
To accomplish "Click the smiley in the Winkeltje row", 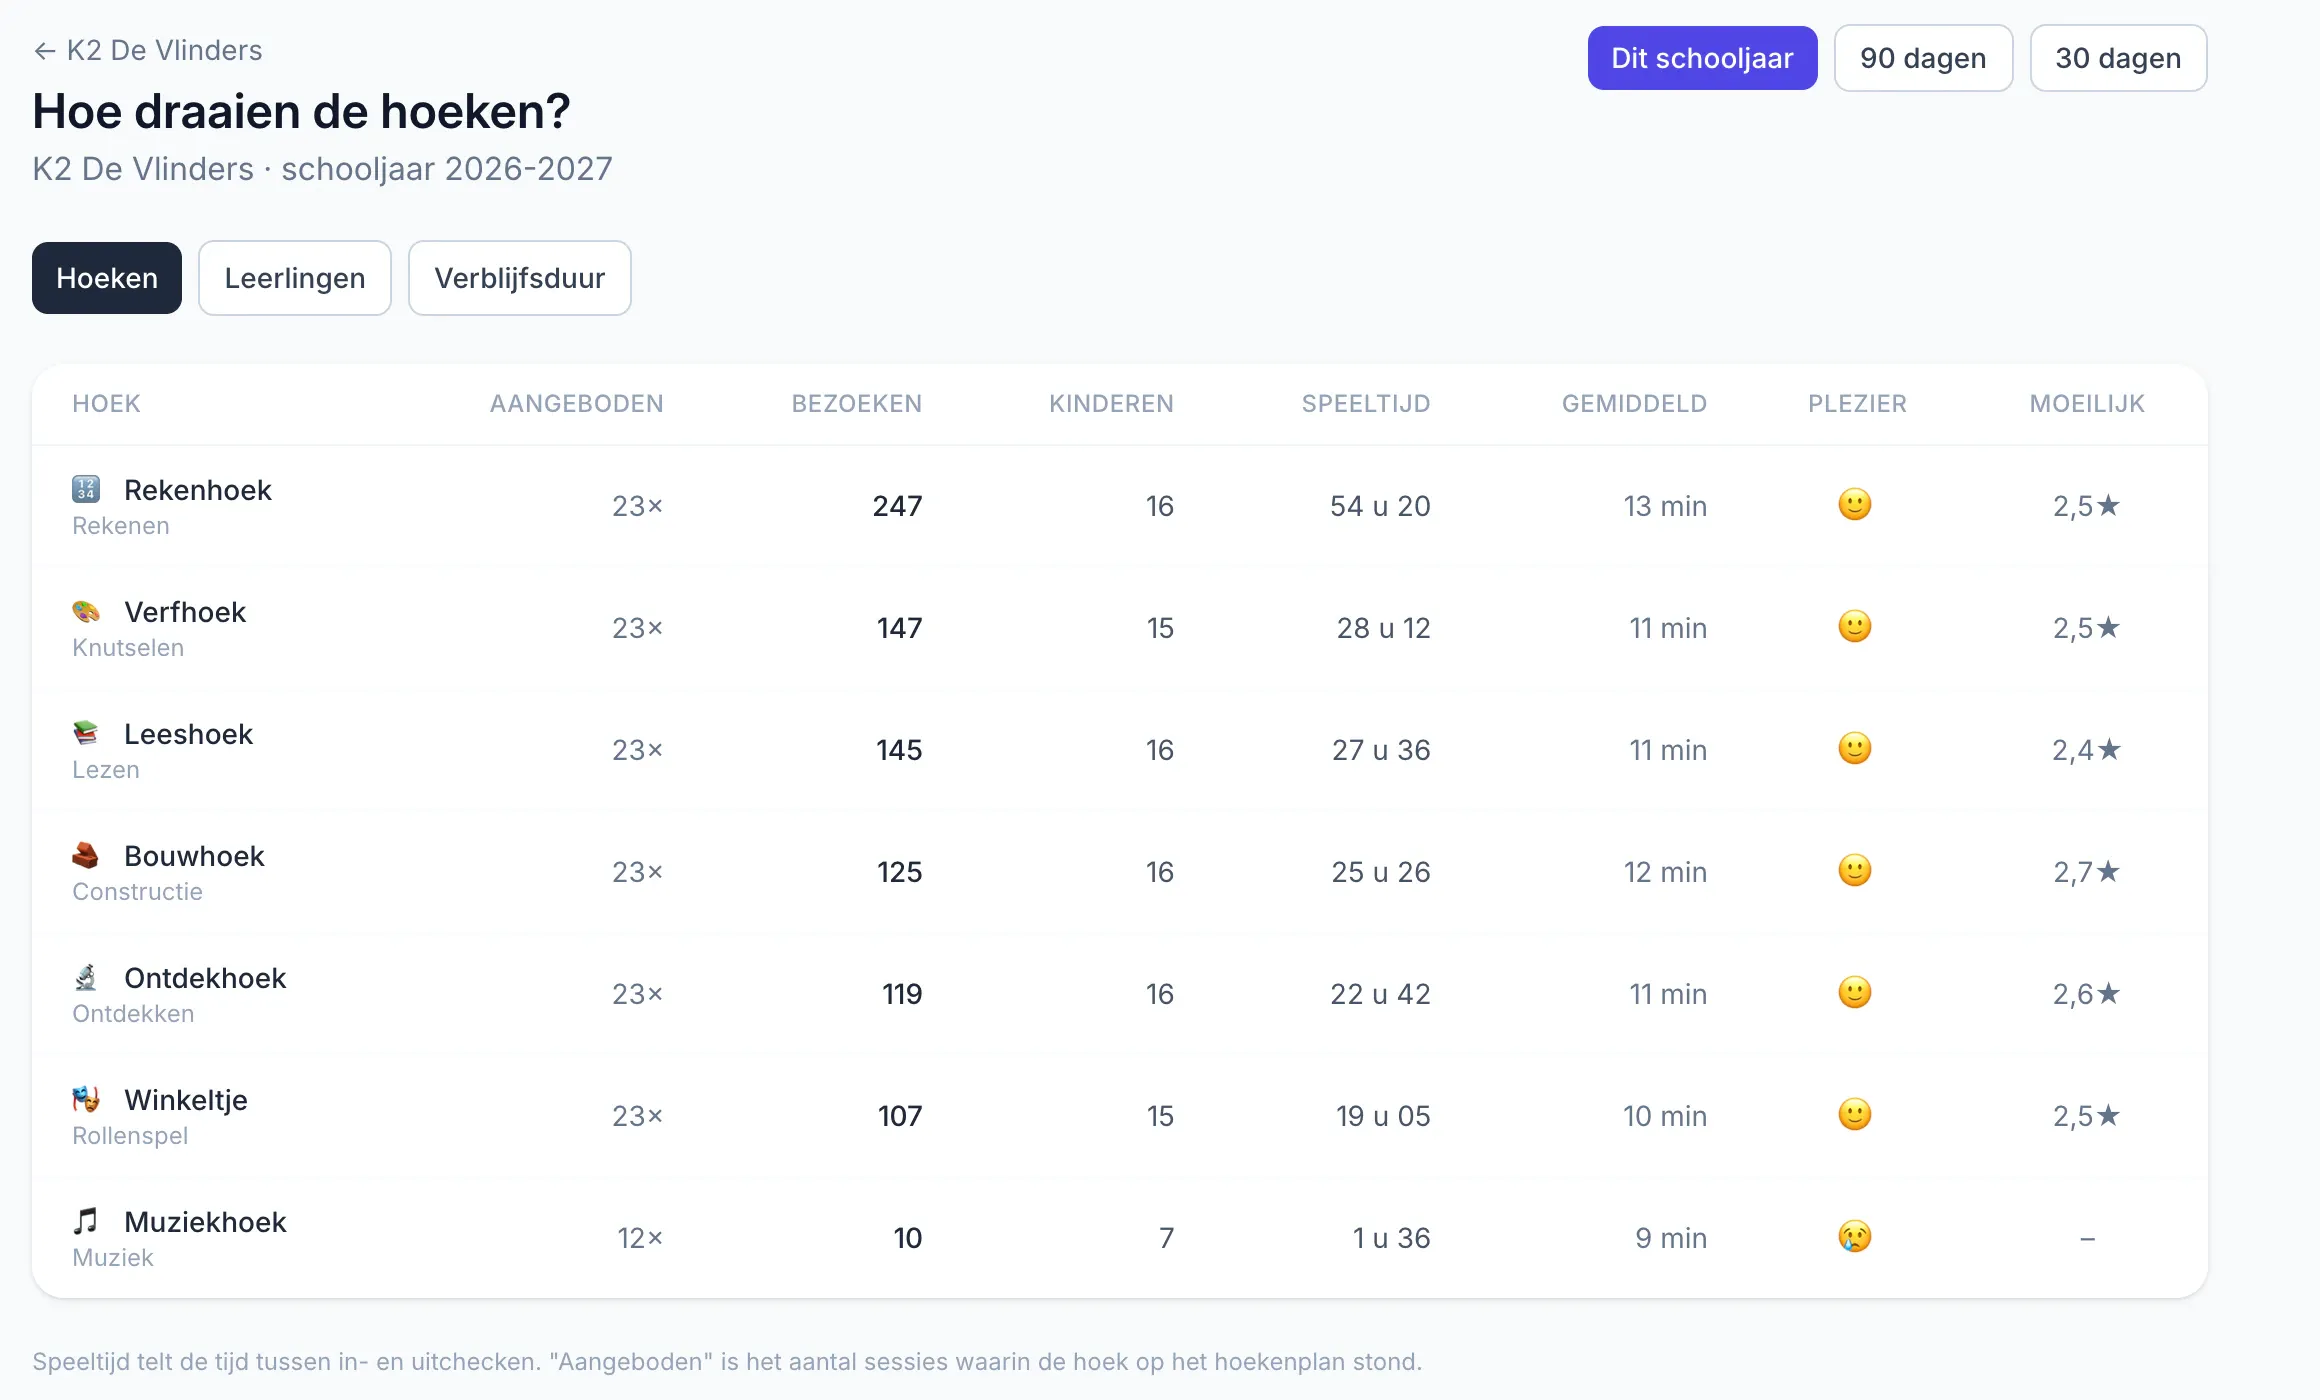I will [x=1855, y=1114].
